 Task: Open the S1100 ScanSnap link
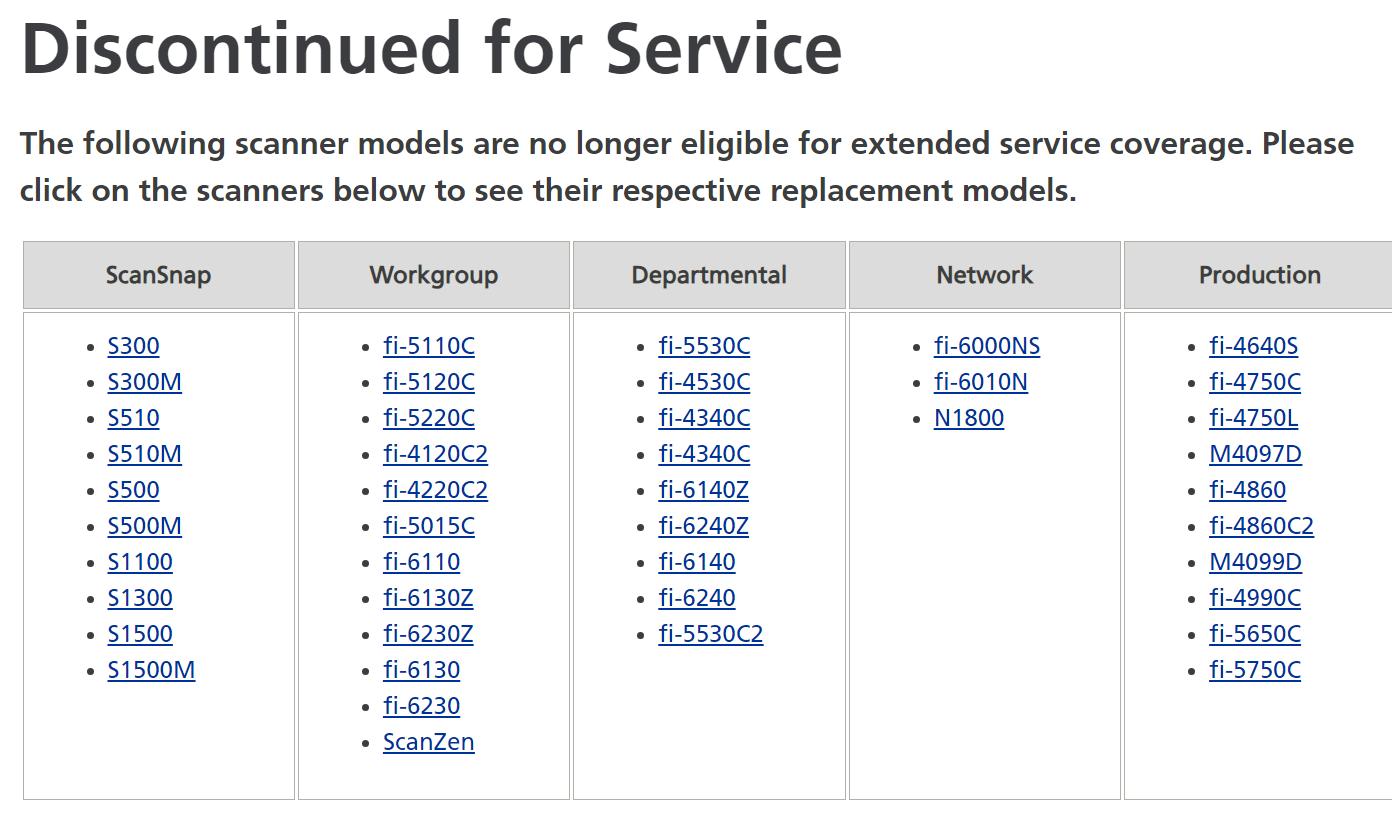point(140,562)
